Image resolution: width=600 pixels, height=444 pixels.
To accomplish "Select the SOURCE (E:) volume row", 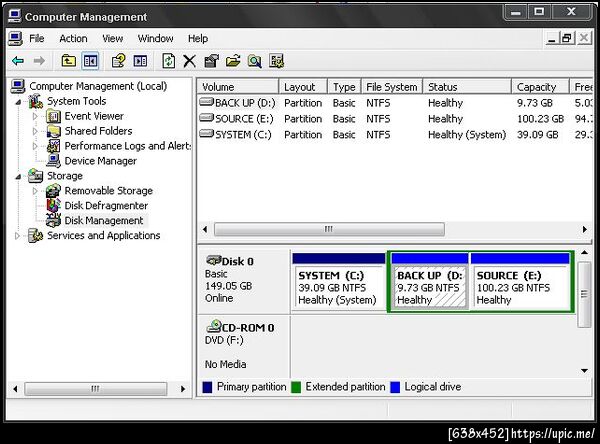I will point(395,119).
